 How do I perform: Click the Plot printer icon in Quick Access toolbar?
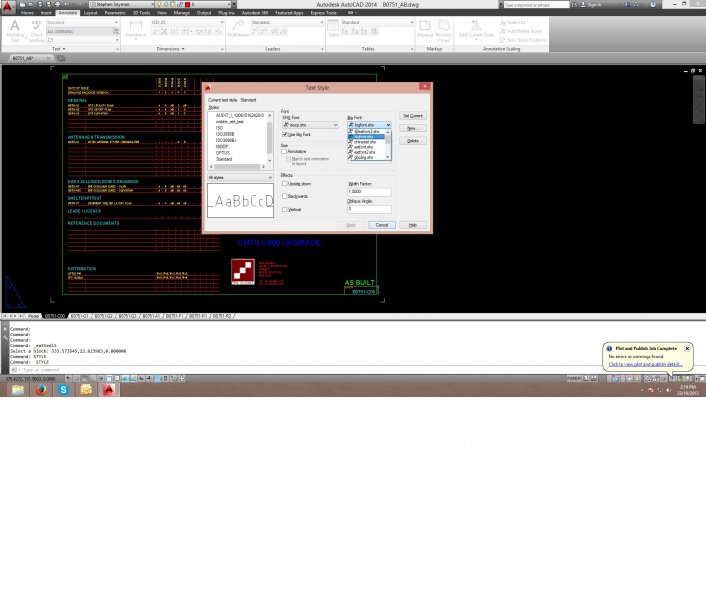[x=58, y=4]
